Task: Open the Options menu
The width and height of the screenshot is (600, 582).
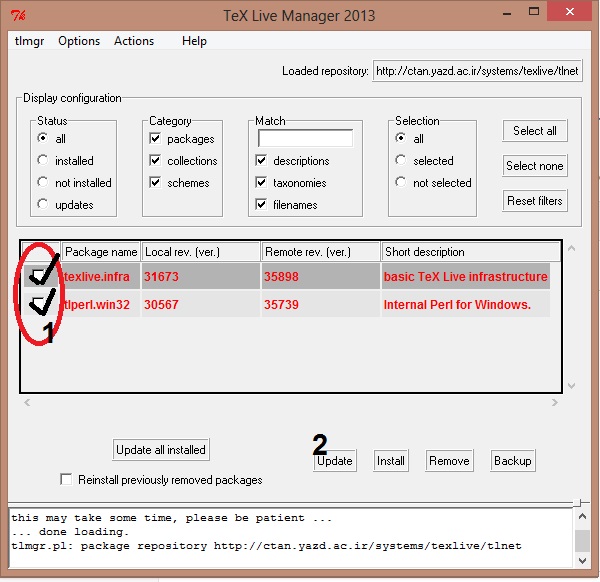Action: (79, 41)
